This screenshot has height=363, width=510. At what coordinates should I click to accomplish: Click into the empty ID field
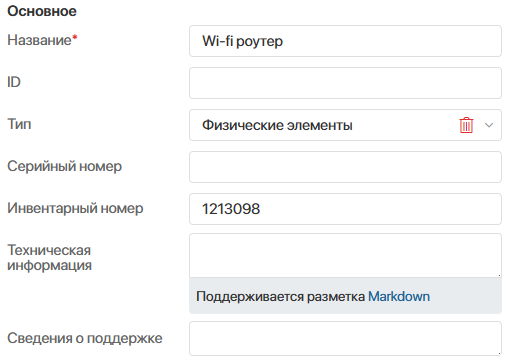pyautogui.click(x=345, y=83)
